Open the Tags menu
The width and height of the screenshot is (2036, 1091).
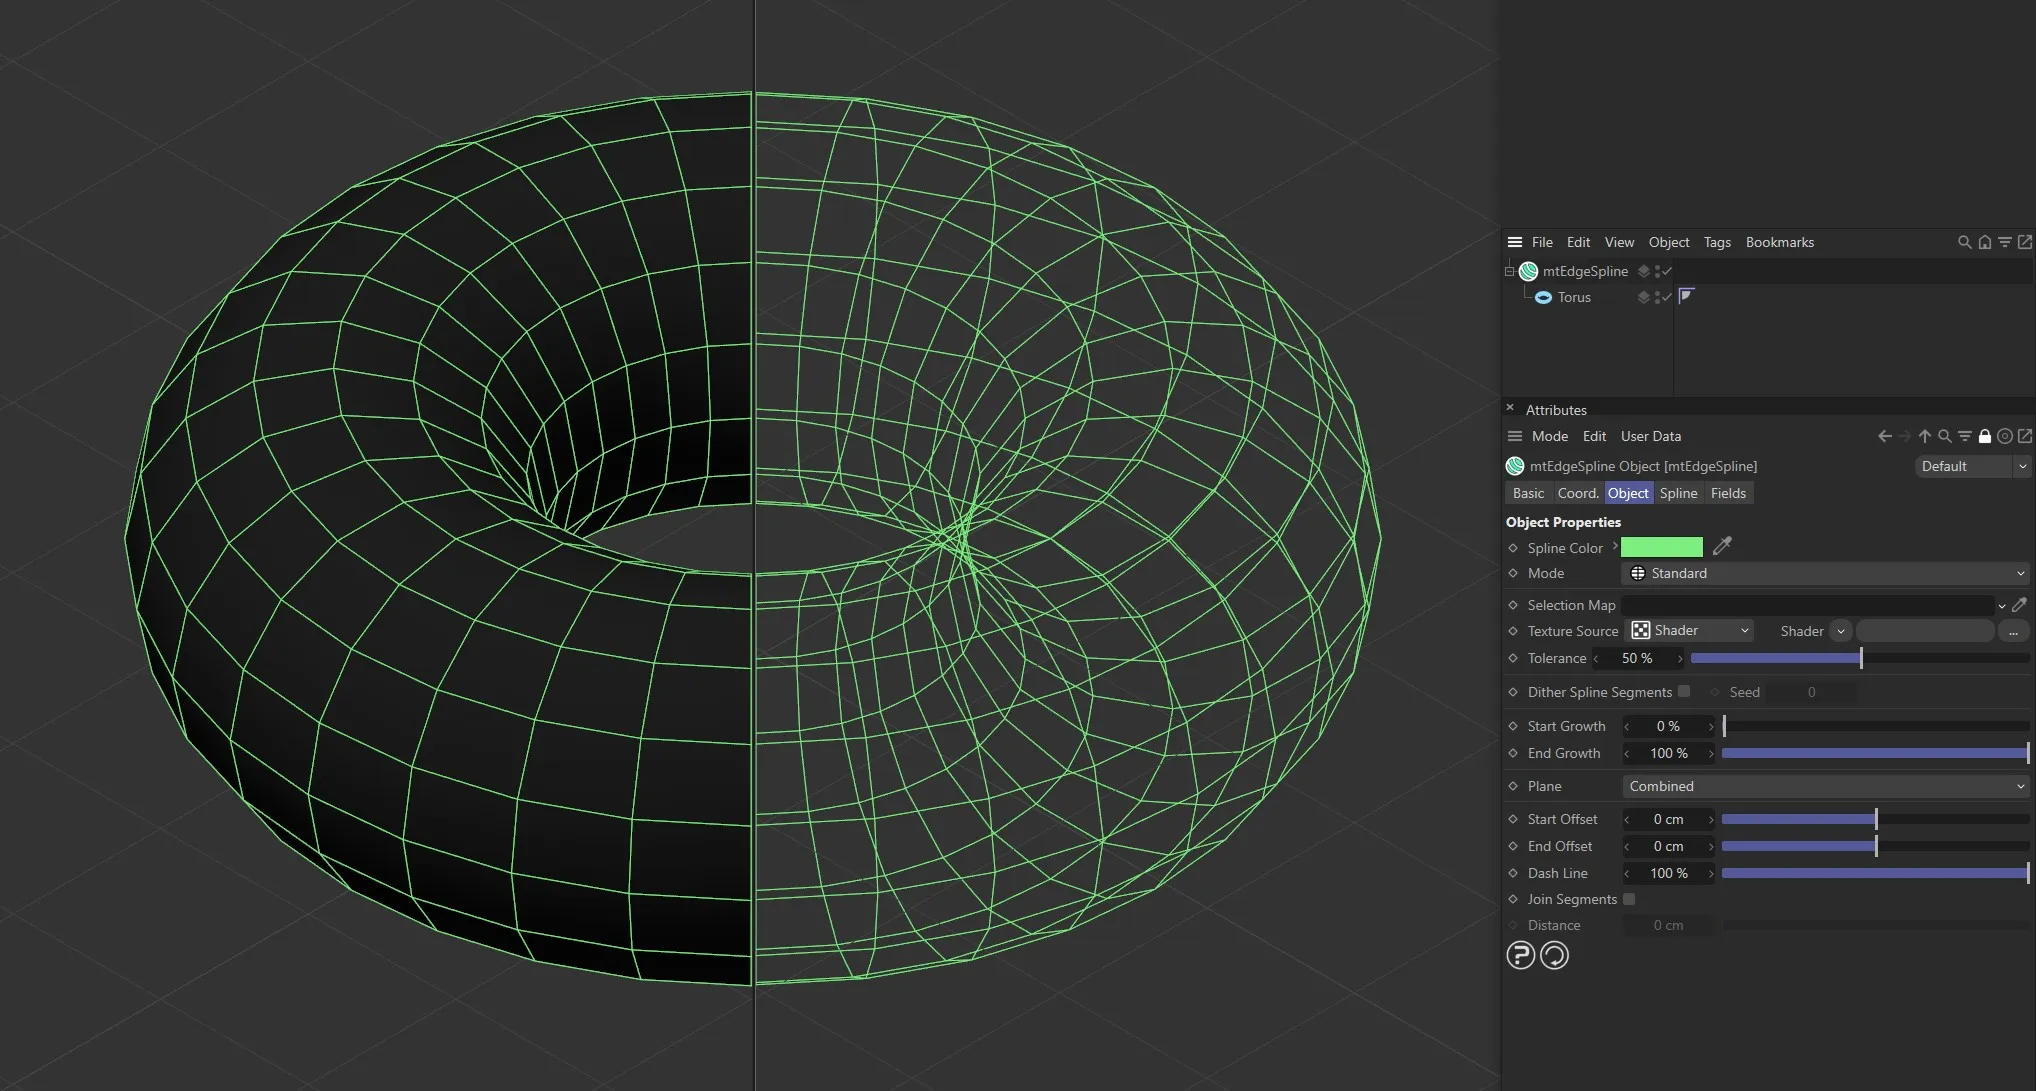pyautogui.click(x=1717, y=242)
